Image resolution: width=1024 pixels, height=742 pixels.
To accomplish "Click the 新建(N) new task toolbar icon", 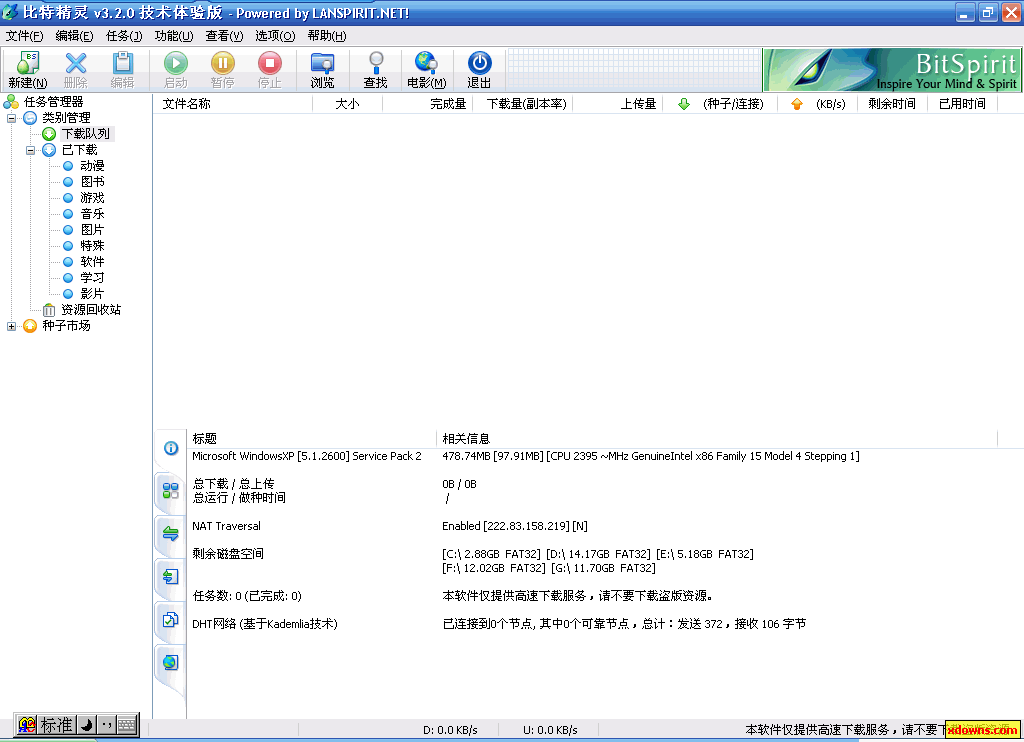I will point(28,69).
